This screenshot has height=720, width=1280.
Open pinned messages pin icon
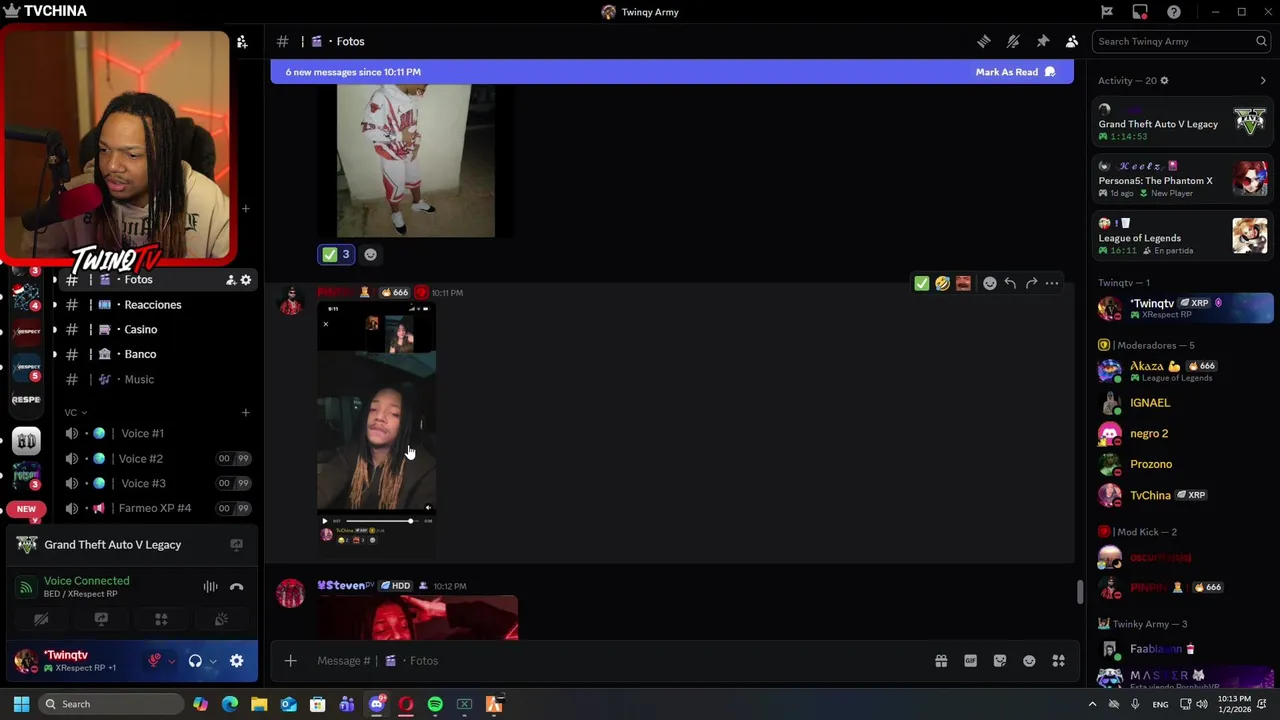[1042, 41]
